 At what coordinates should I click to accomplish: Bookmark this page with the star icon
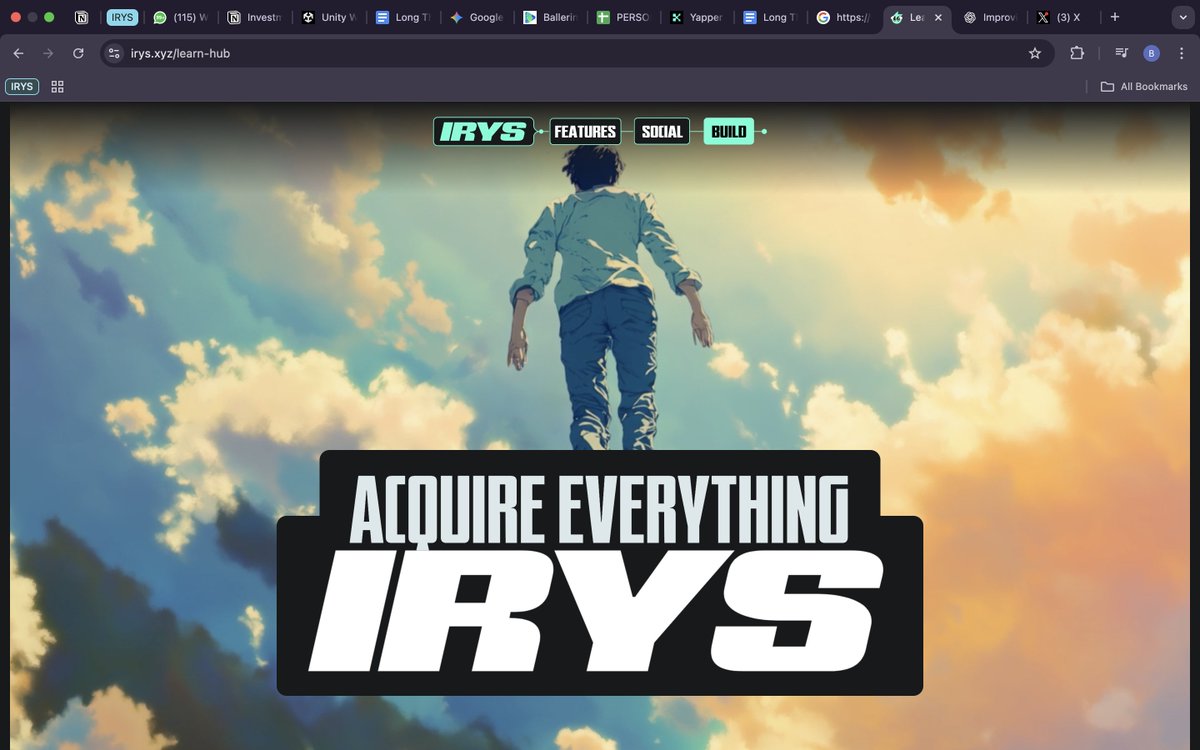click(1035, 53)
